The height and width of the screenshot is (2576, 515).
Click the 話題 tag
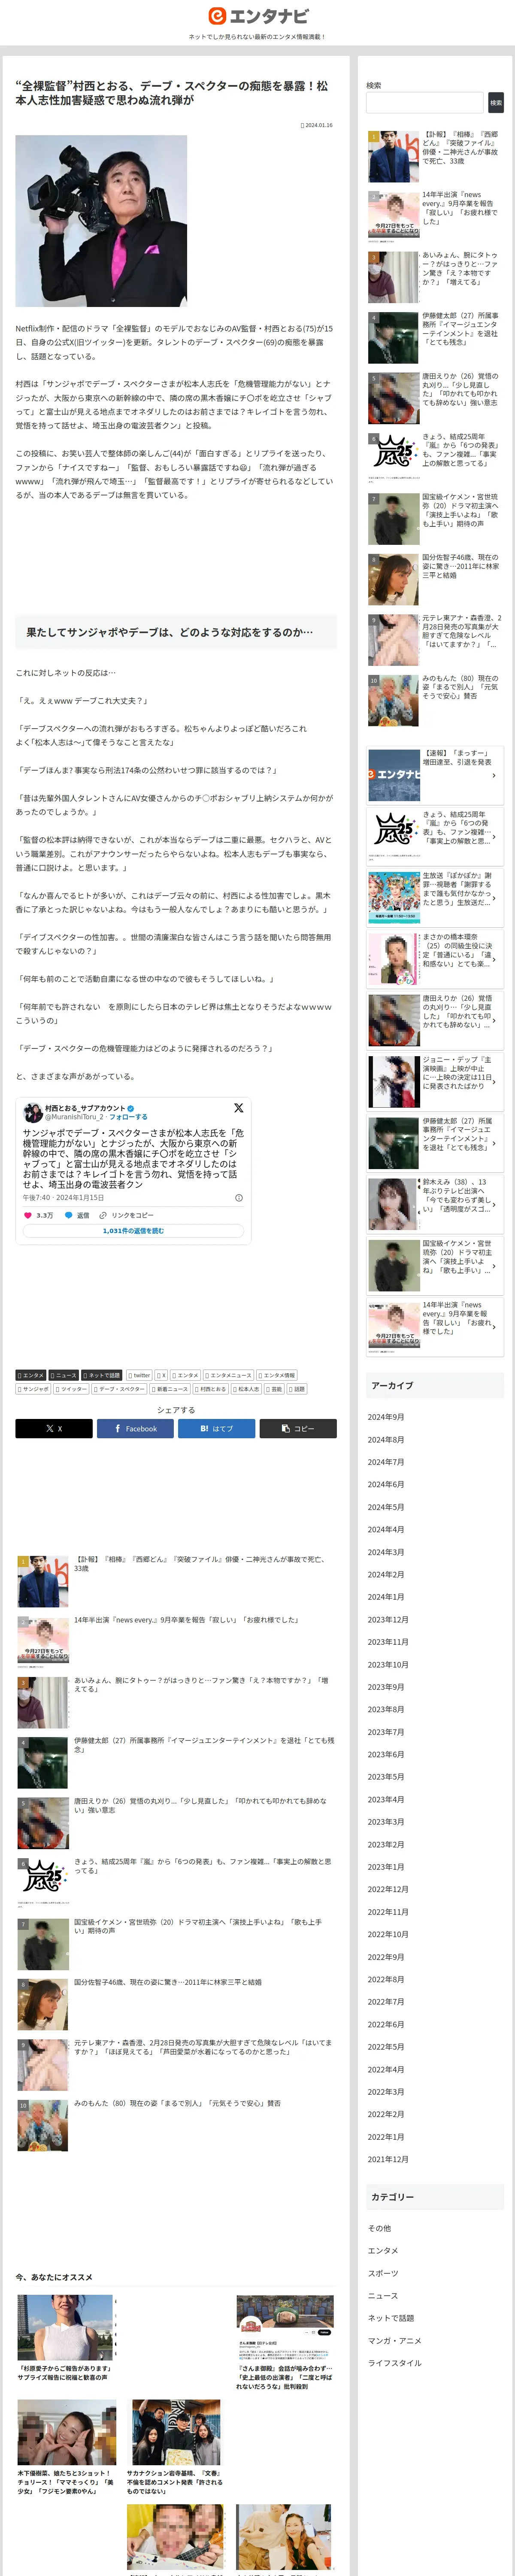point(297,1389)
